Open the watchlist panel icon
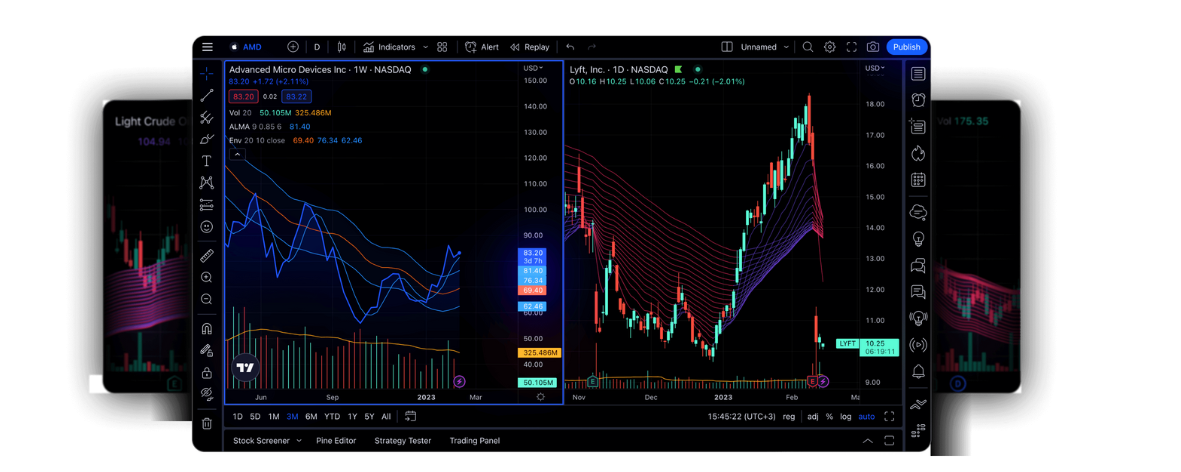 pyautogui.click(x=917, y=74)
